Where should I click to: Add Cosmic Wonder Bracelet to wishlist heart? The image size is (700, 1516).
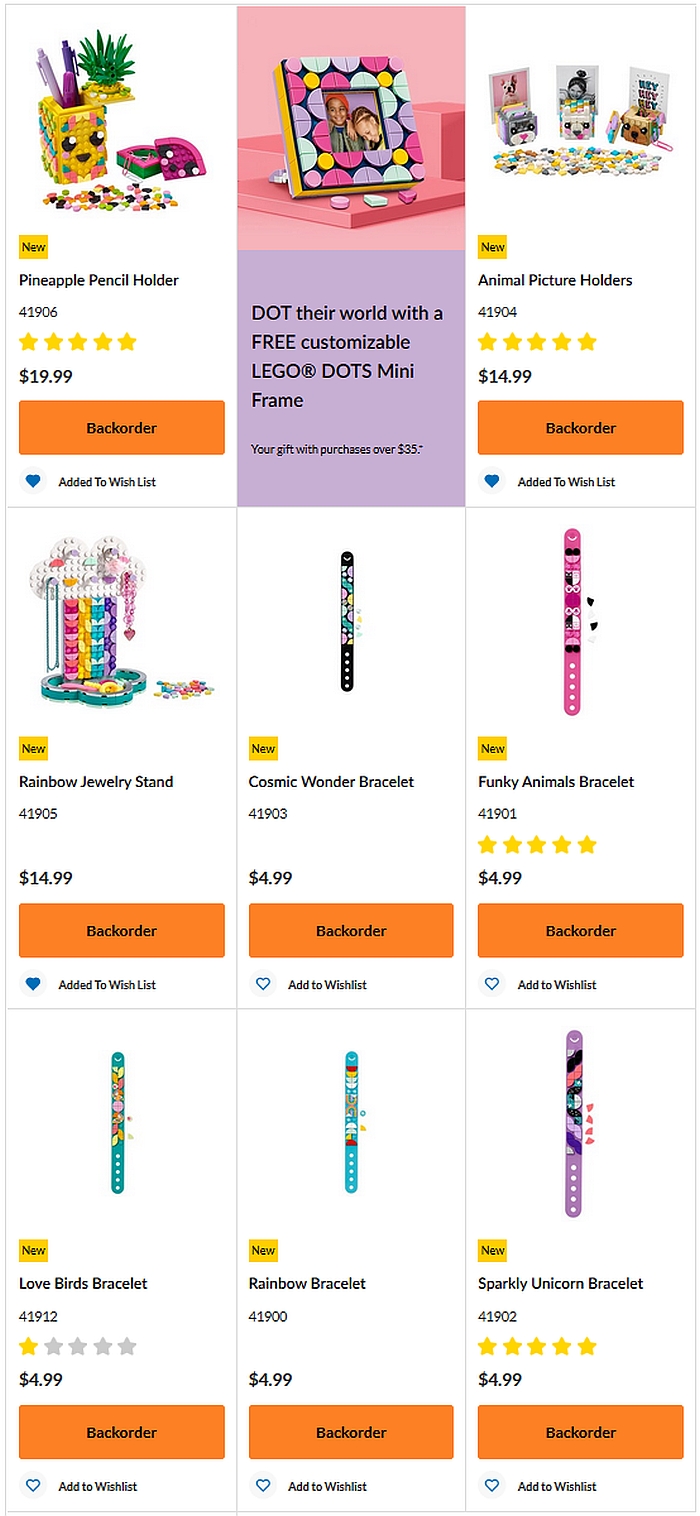[x=263, y=985]
